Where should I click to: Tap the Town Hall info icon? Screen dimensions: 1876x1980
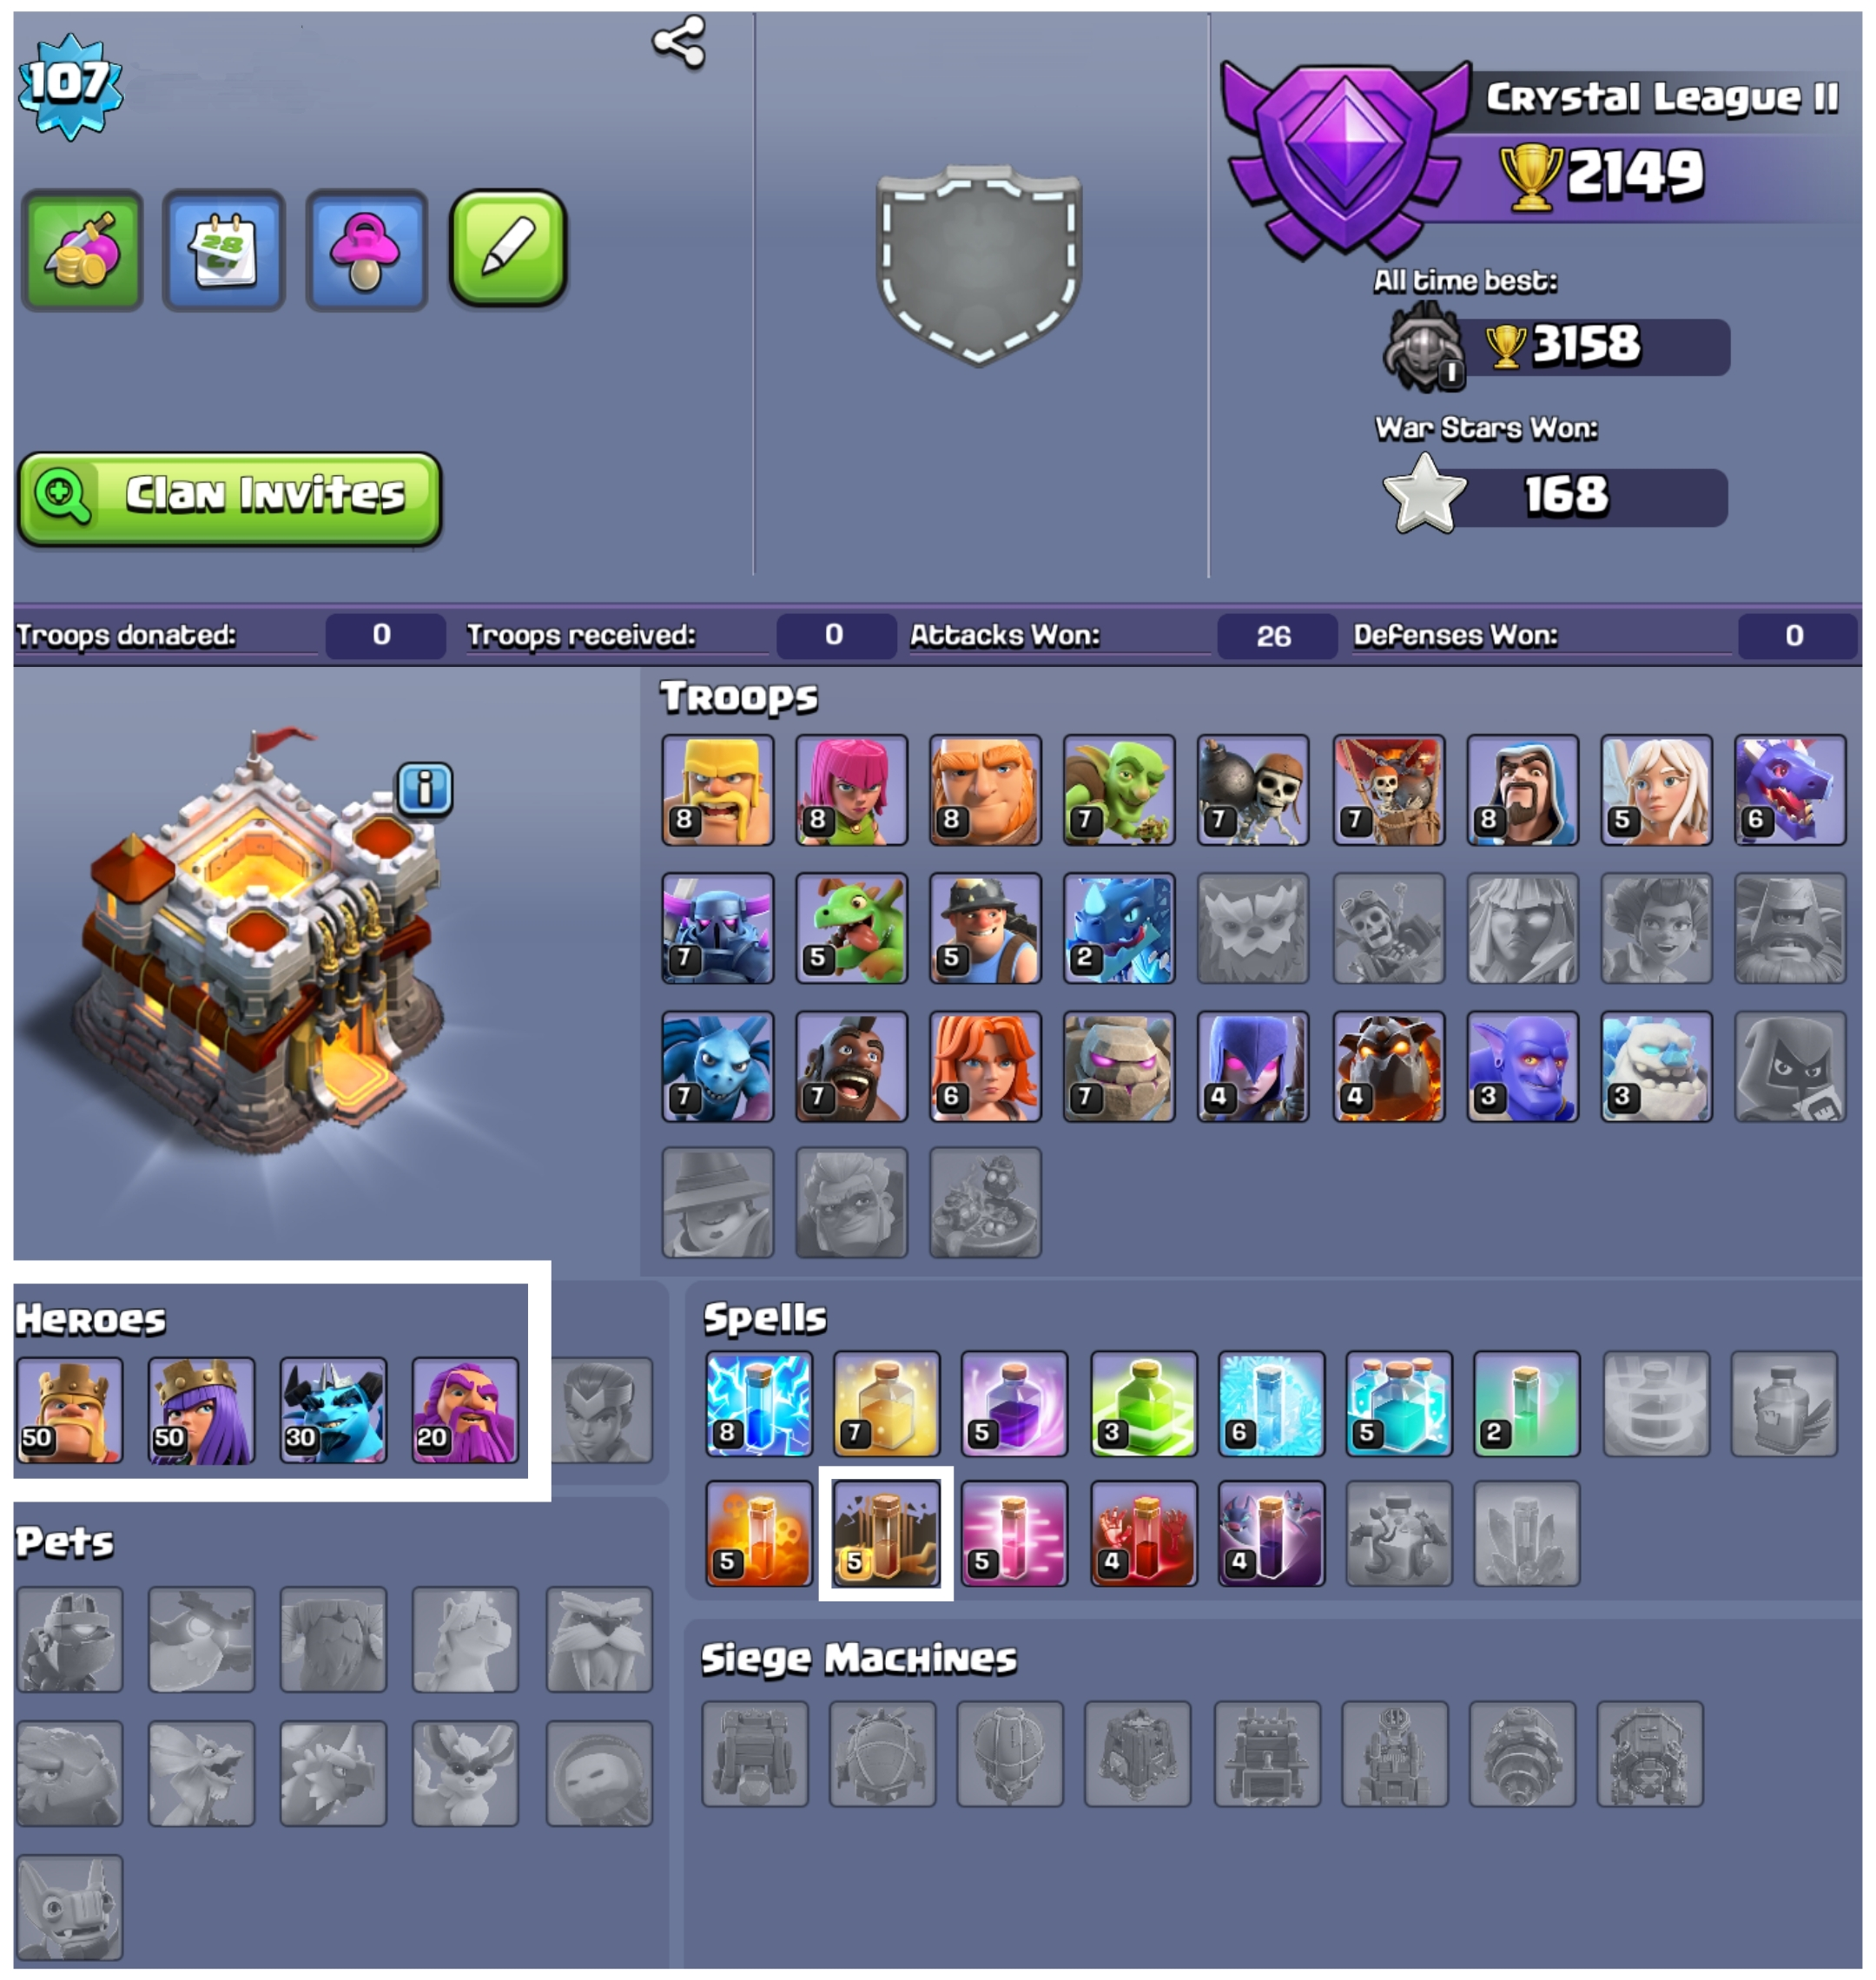click(x=425, y=789)
